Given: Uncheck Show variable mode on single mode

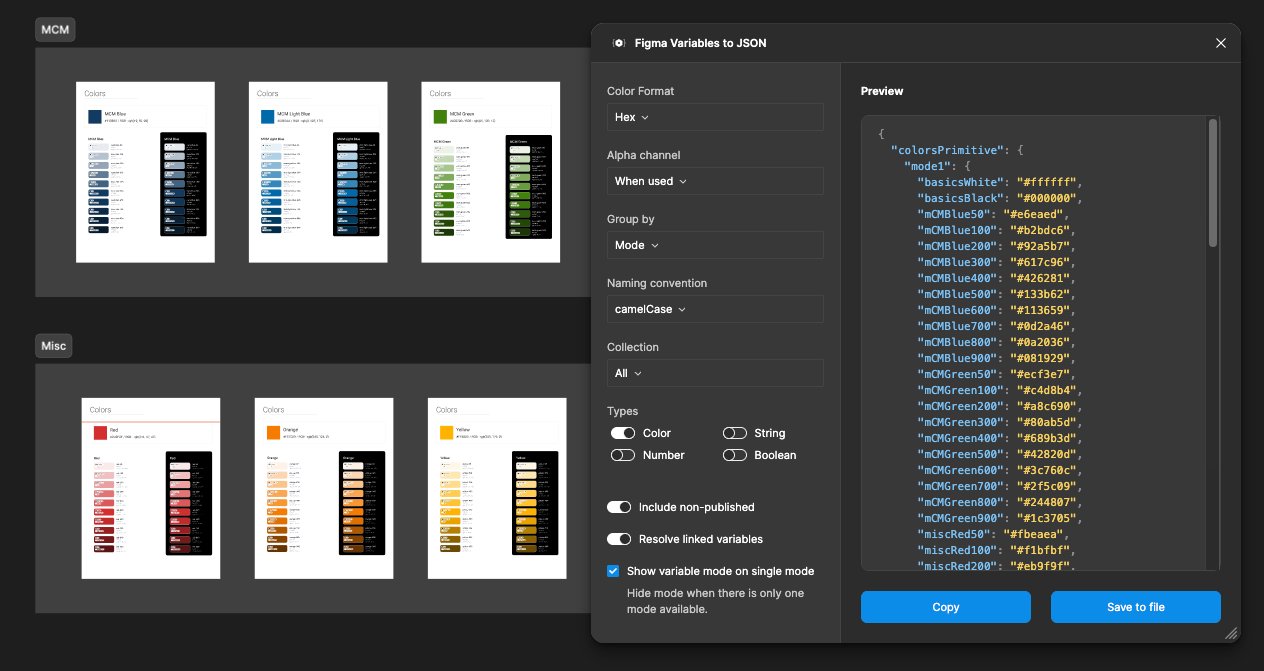Looking at the screenshot, I should (613, 571).
